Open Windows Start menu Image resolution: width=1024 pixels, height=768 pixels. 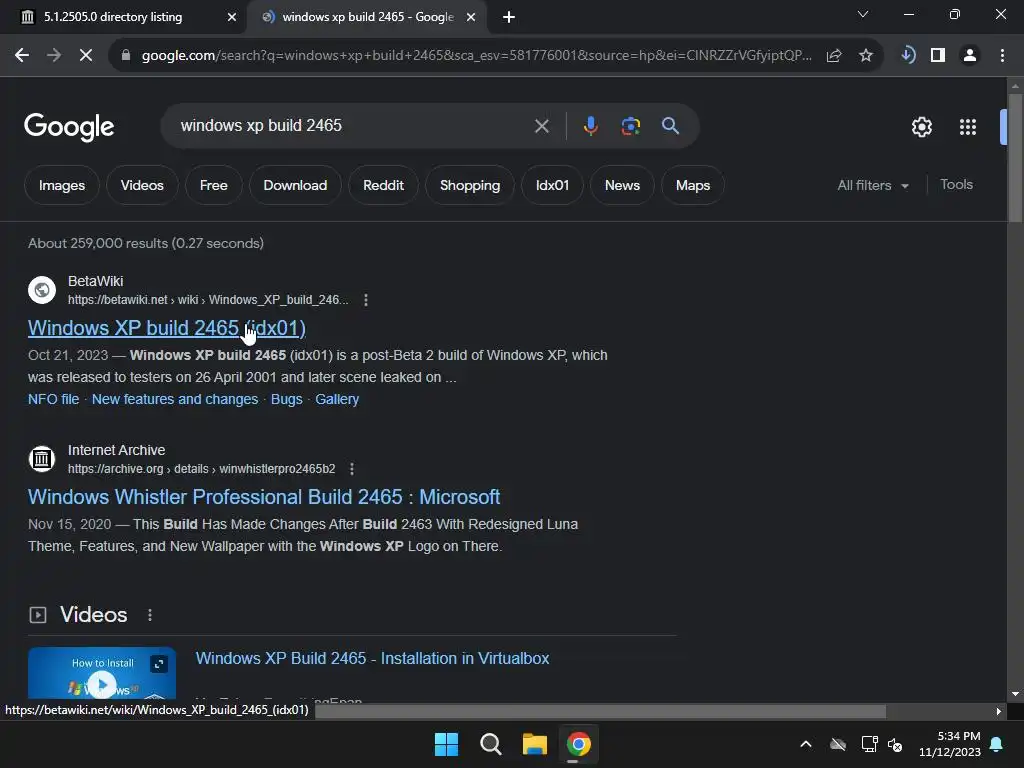point(447,744)
